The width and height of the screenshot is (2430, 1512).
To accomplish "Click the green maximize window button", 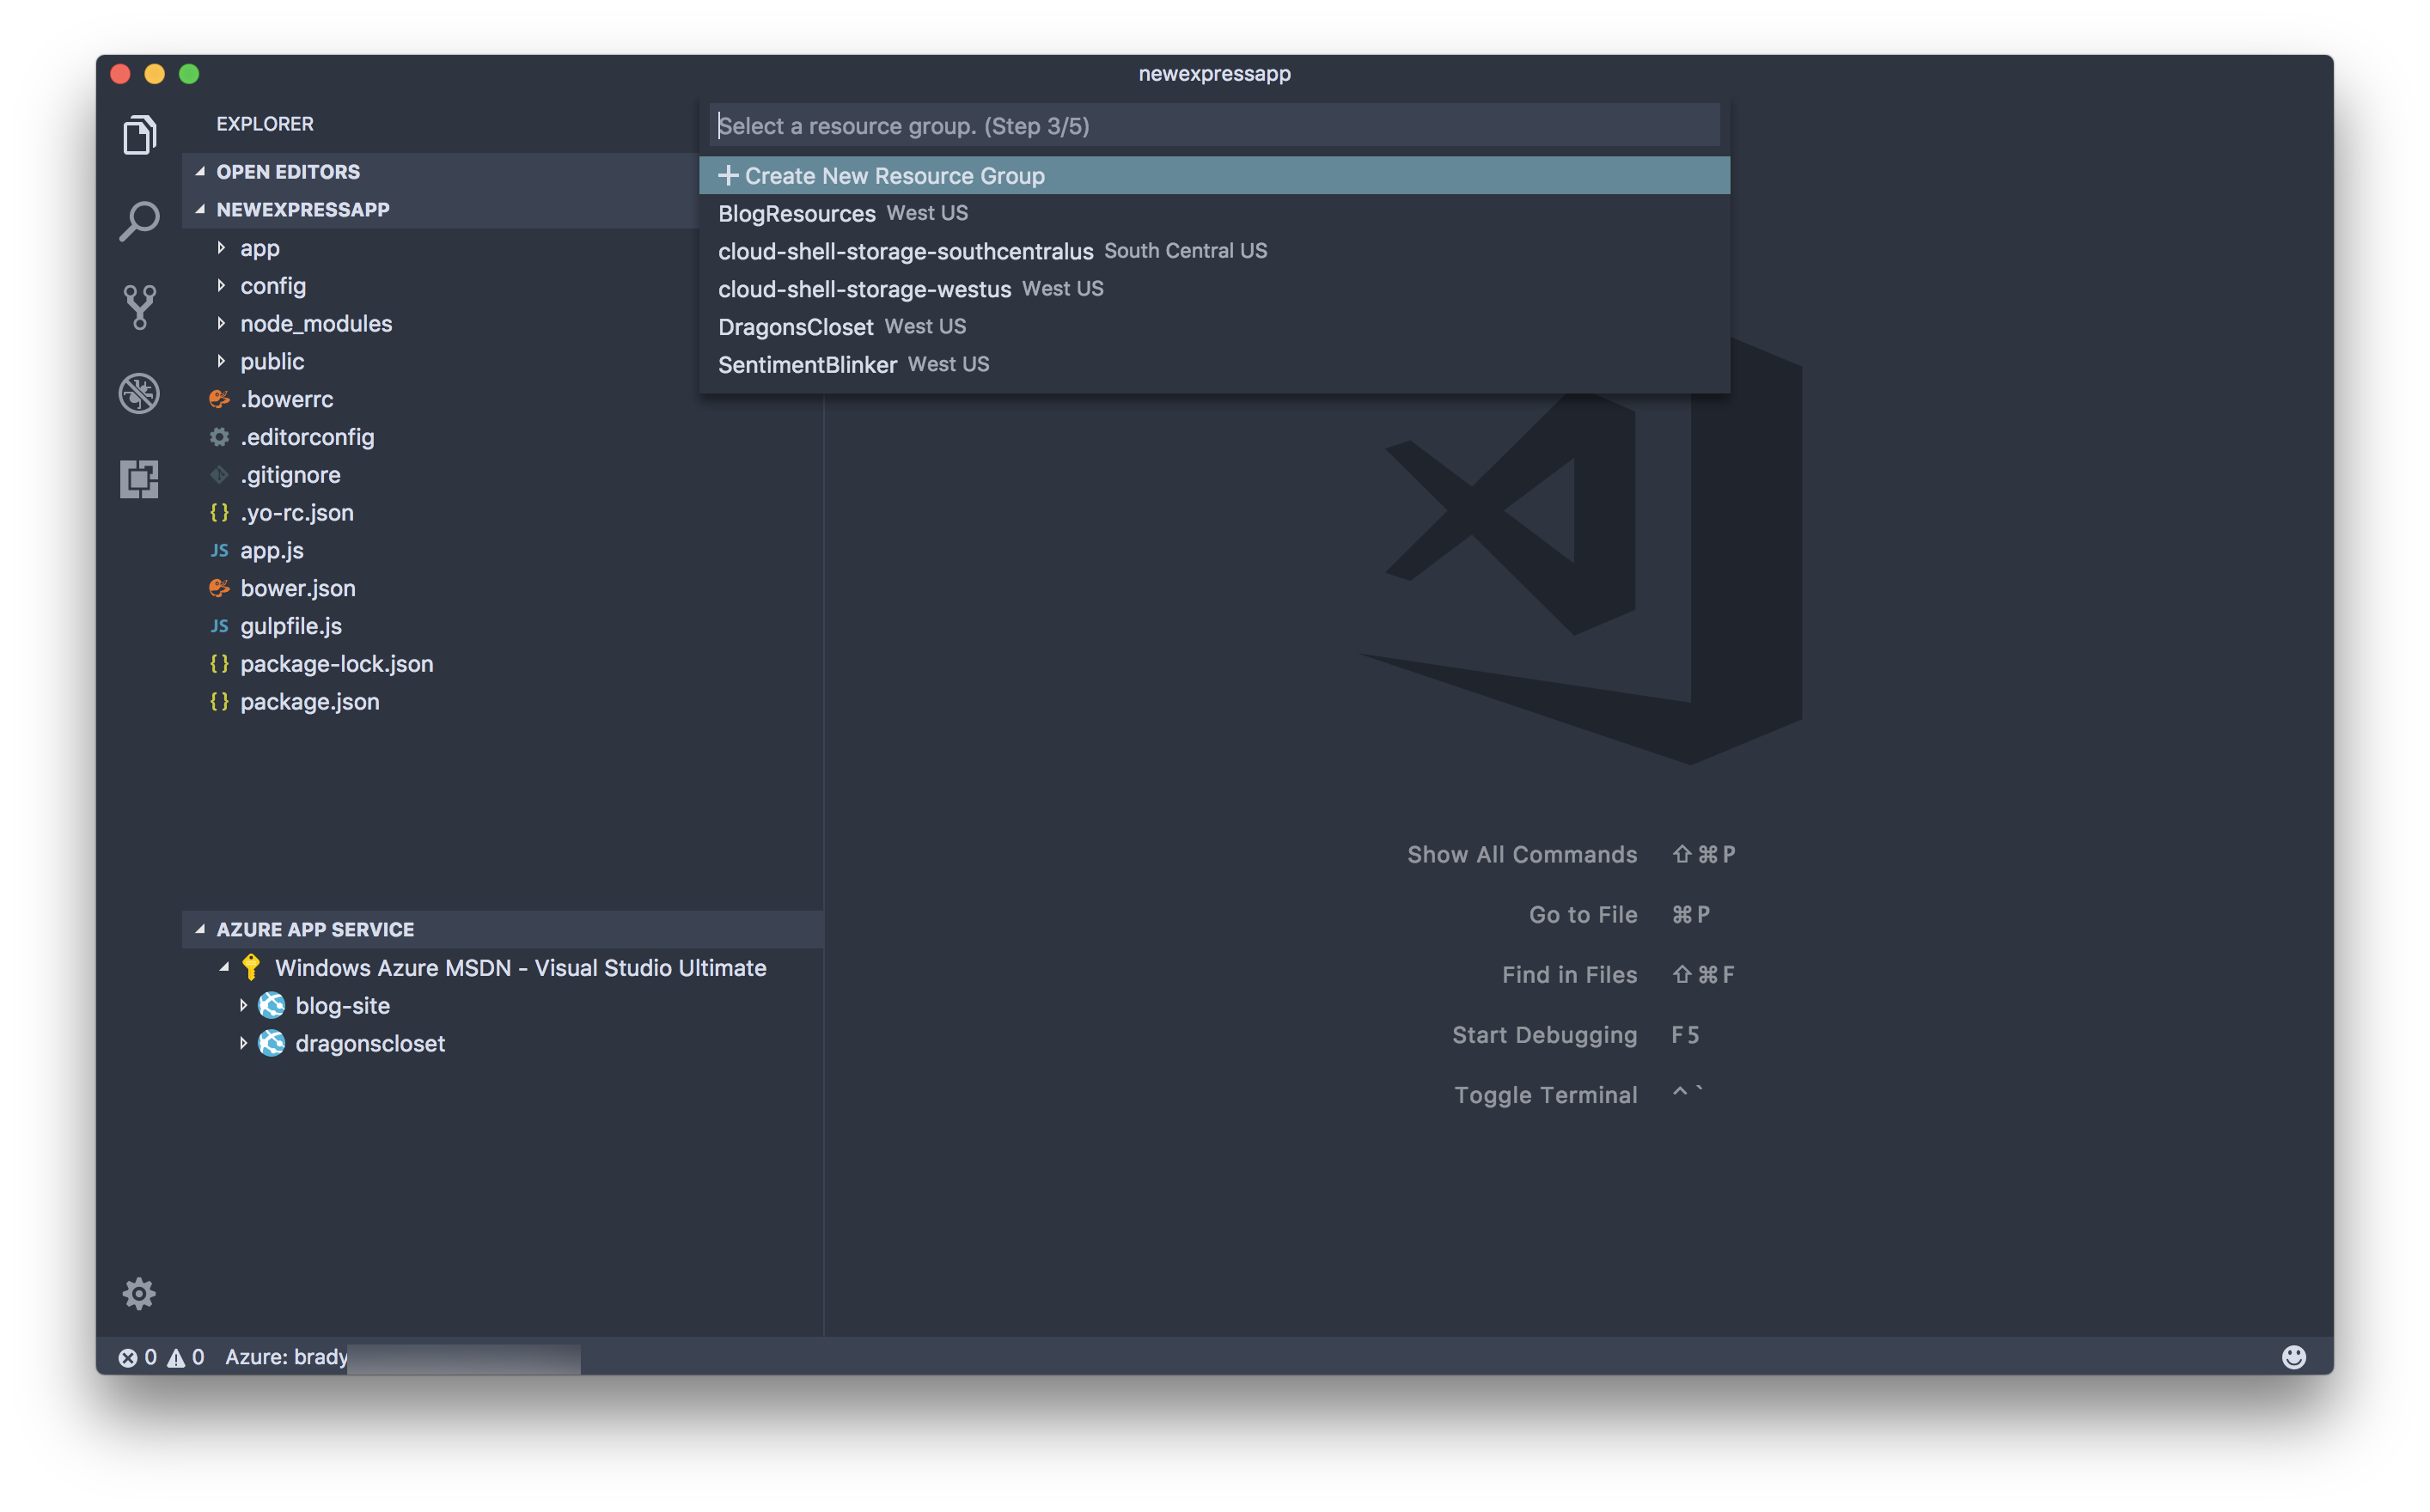I will pyautogui.click(x=189, y=74).
